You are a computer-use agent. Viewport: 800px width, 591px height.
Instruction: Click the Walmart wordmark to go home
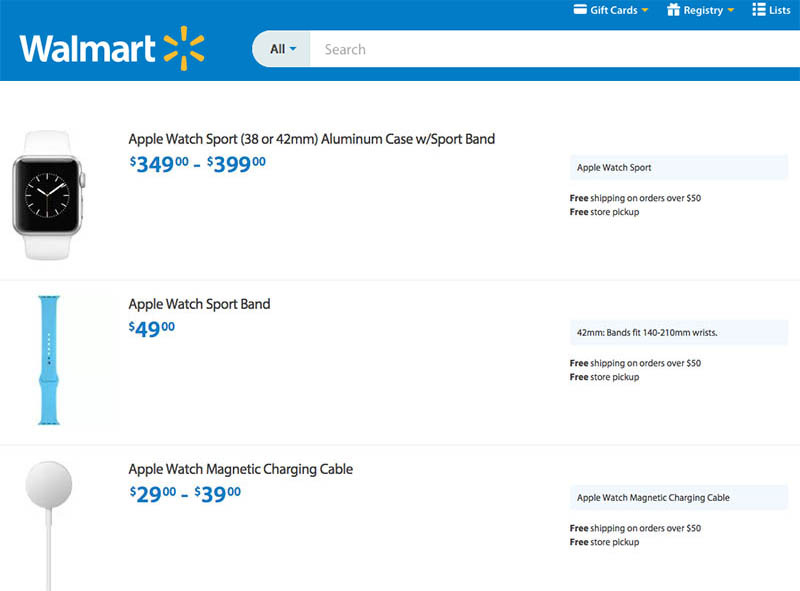(x=88, y=49)
